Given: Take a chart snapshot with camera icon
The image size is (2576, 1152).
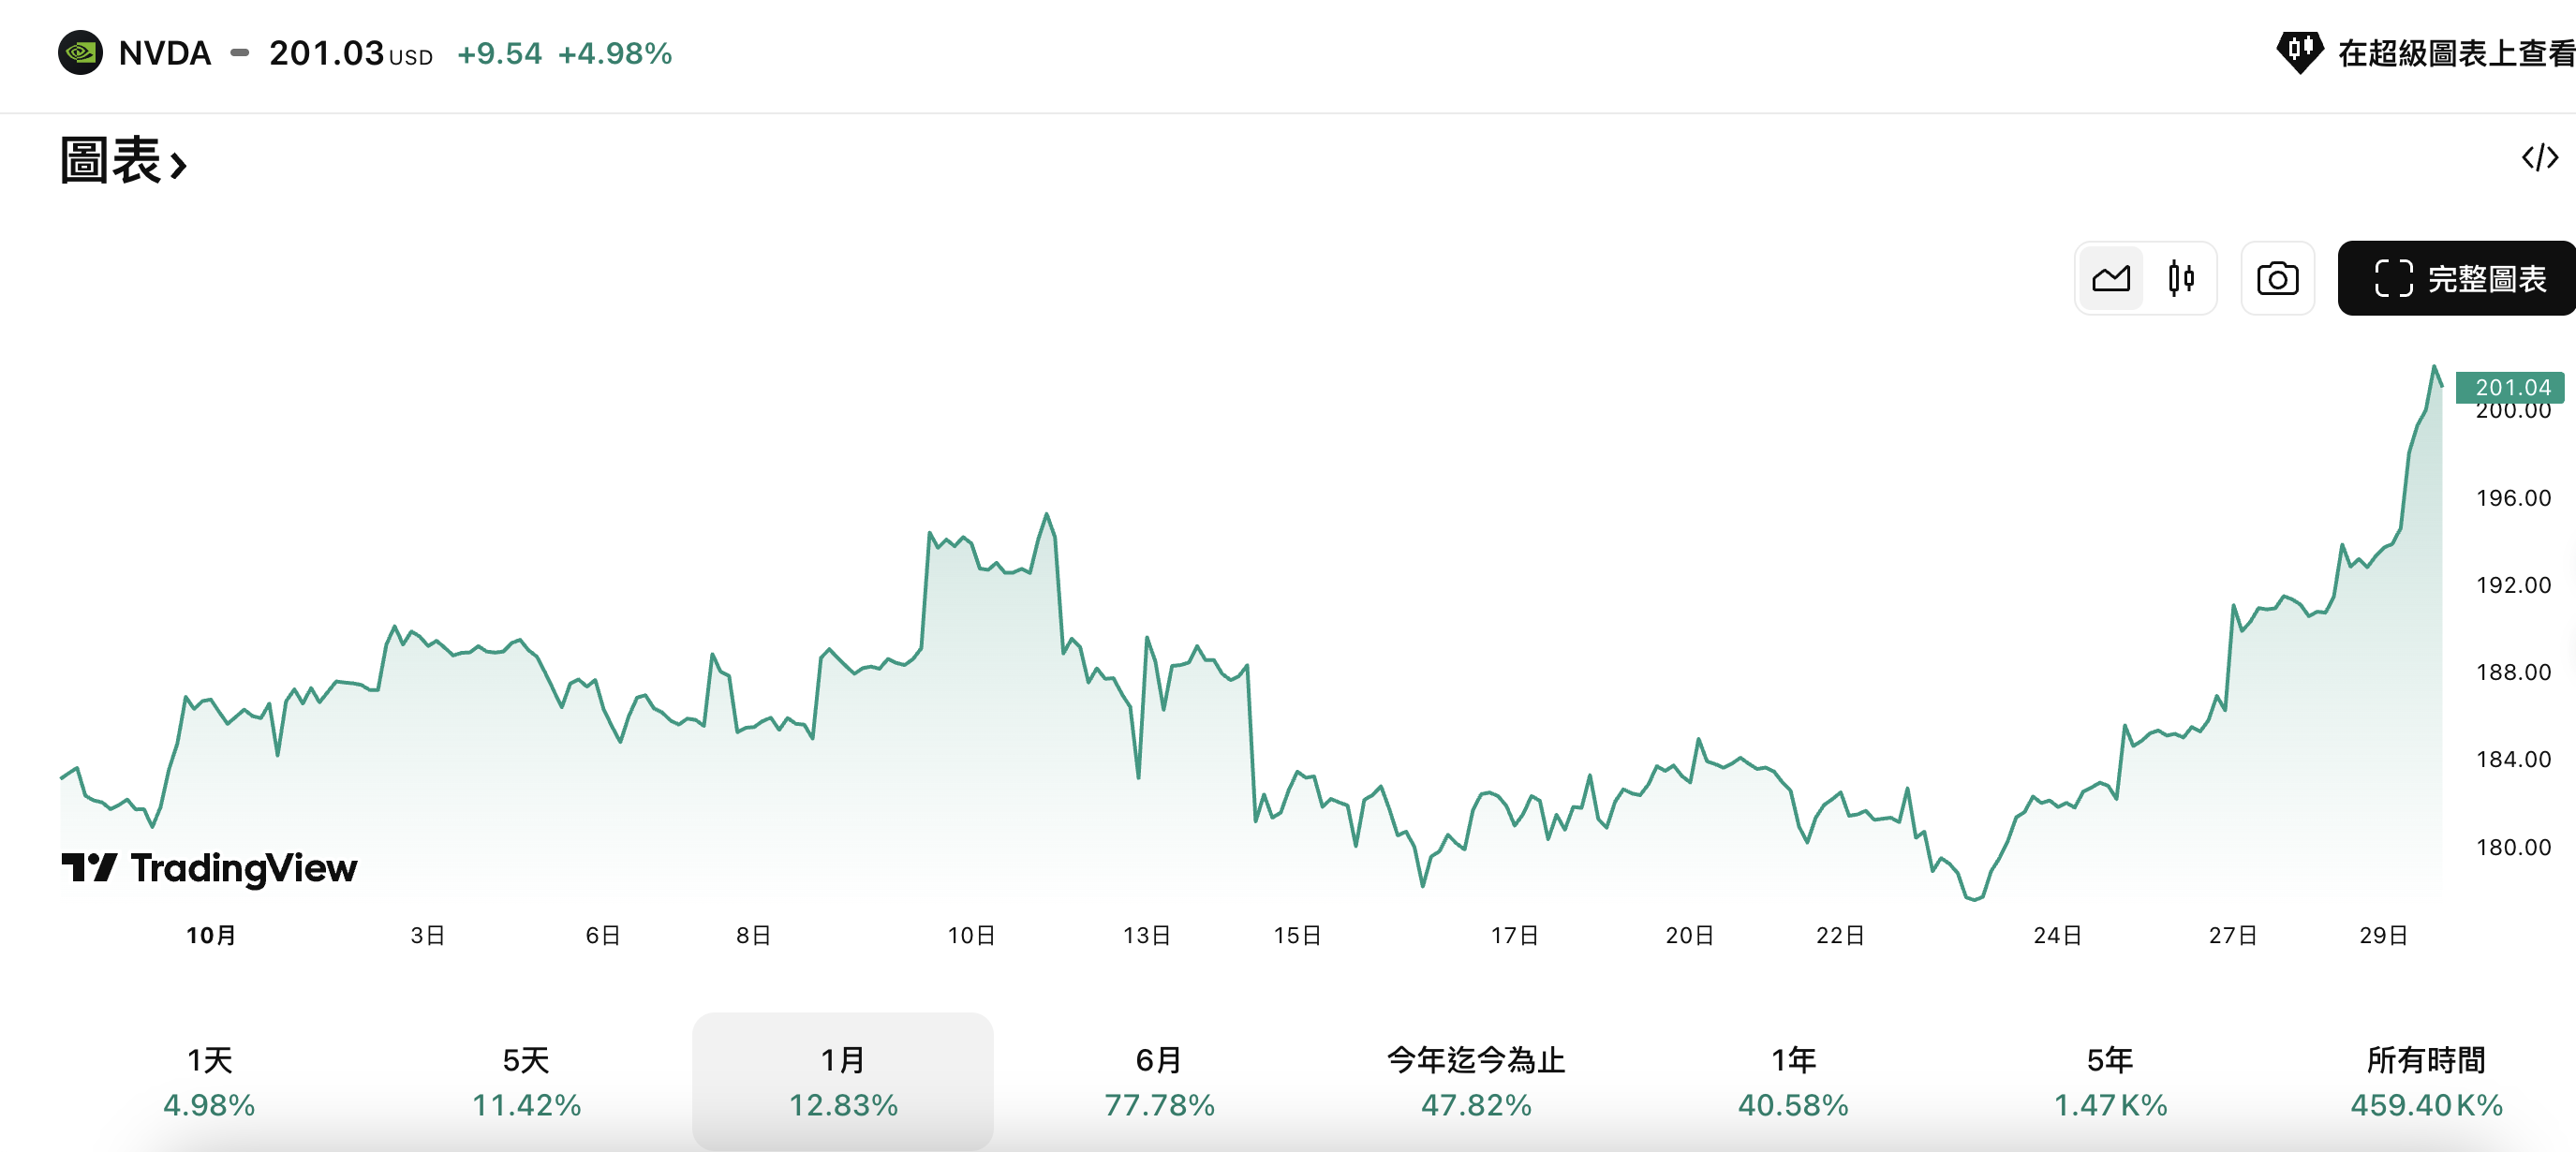Looking at the screenshot, I should [2277, 278].
